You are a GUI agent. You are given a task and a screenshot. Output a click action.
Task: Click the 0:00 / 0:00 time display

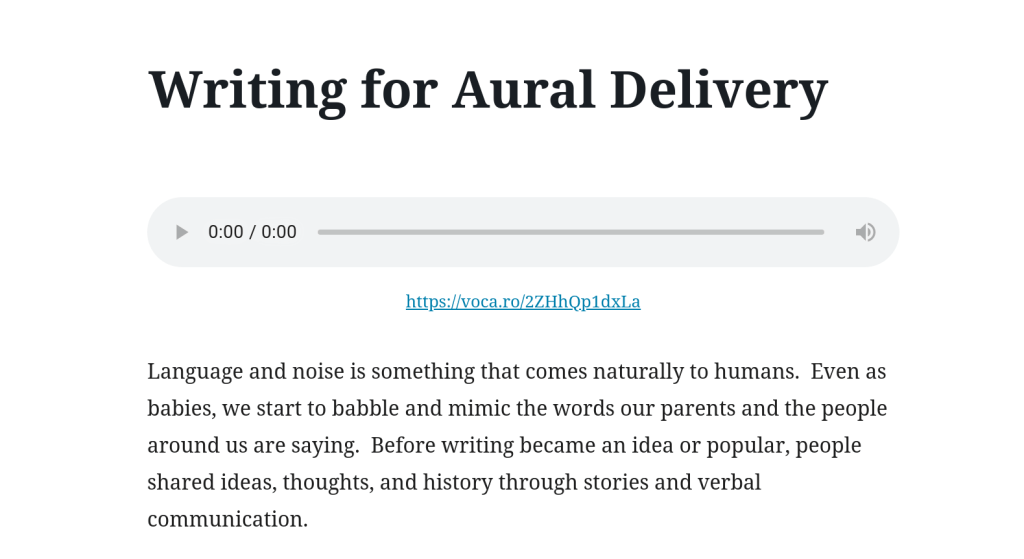[252, 232]
